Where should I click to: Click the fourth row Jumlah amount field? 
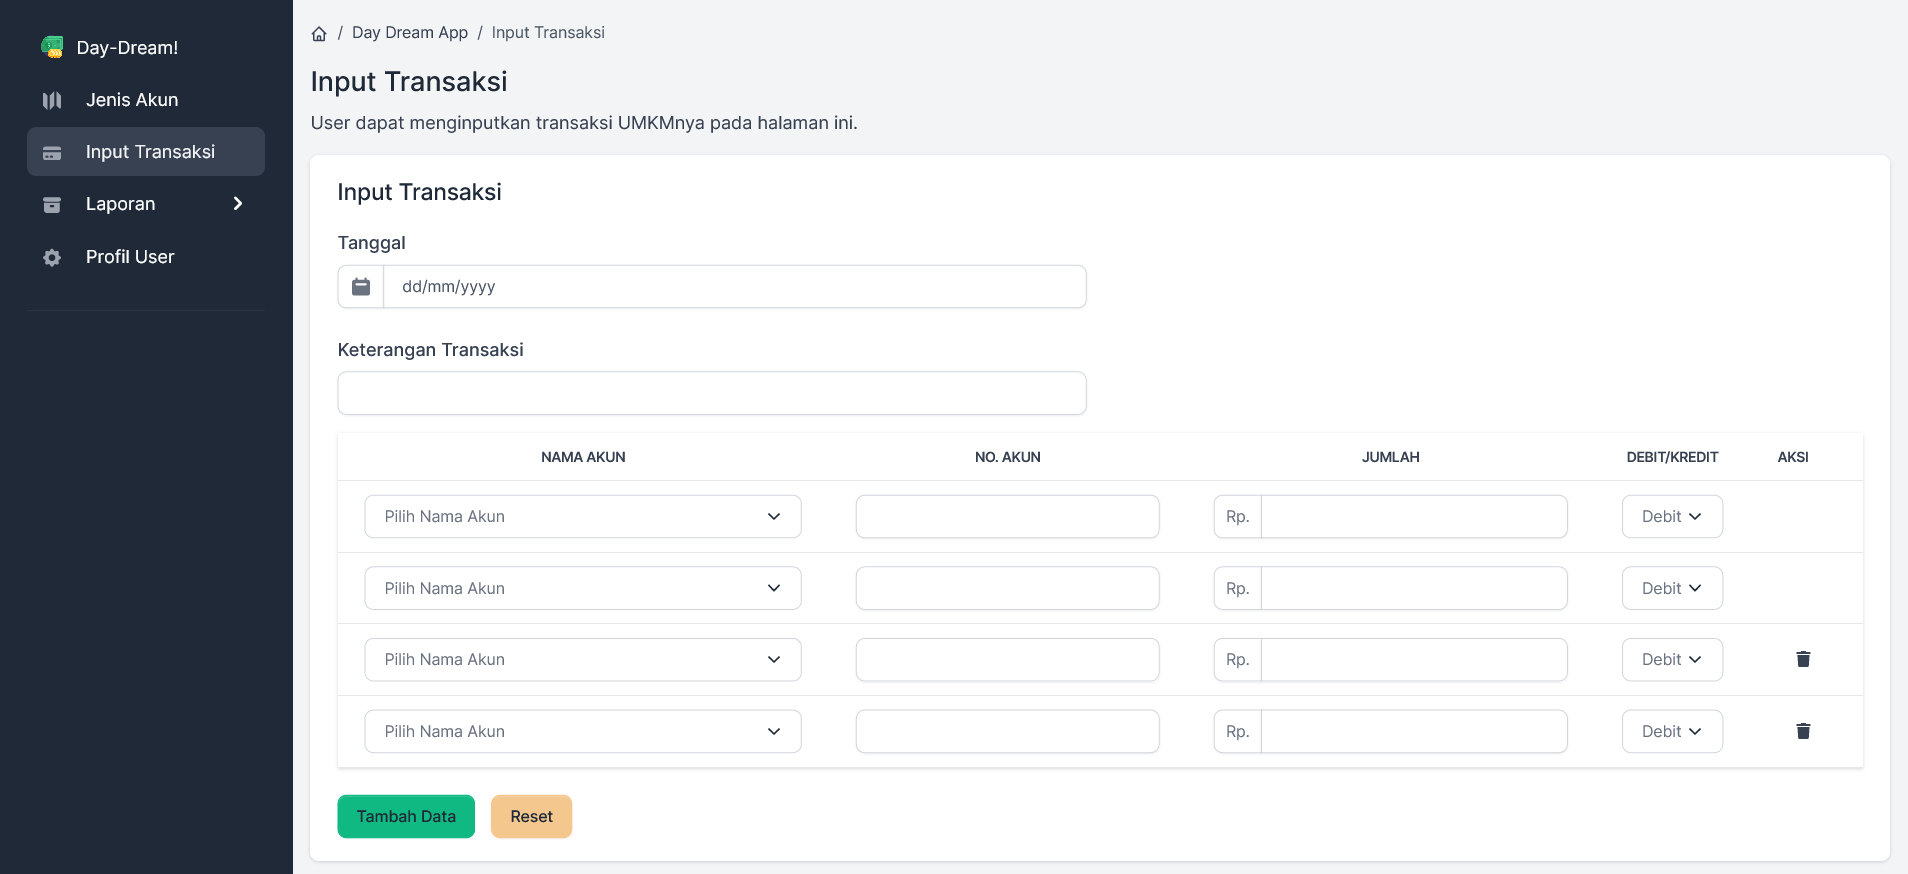point(1414,731)
